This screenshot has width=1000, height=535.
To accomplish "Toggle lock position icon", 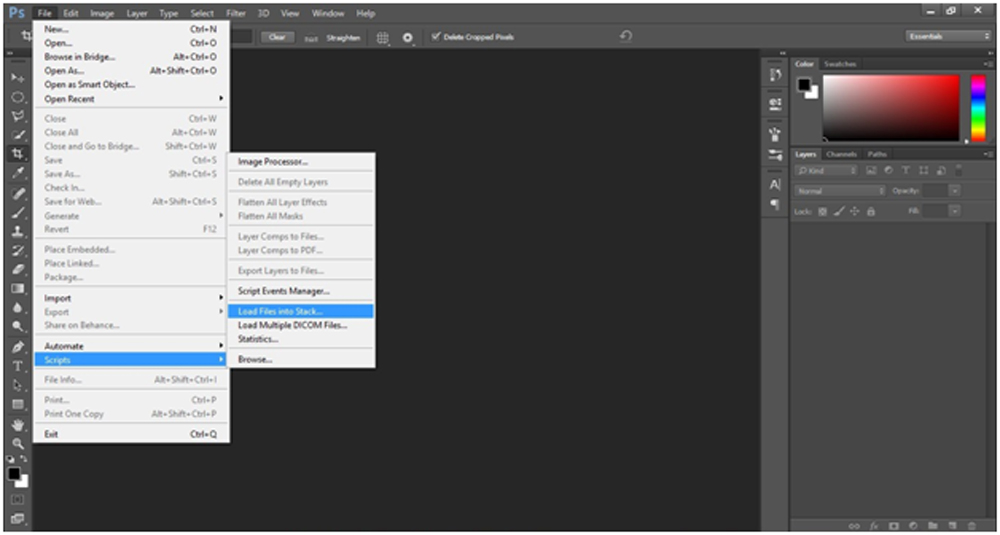I will [x=855, y=211].
